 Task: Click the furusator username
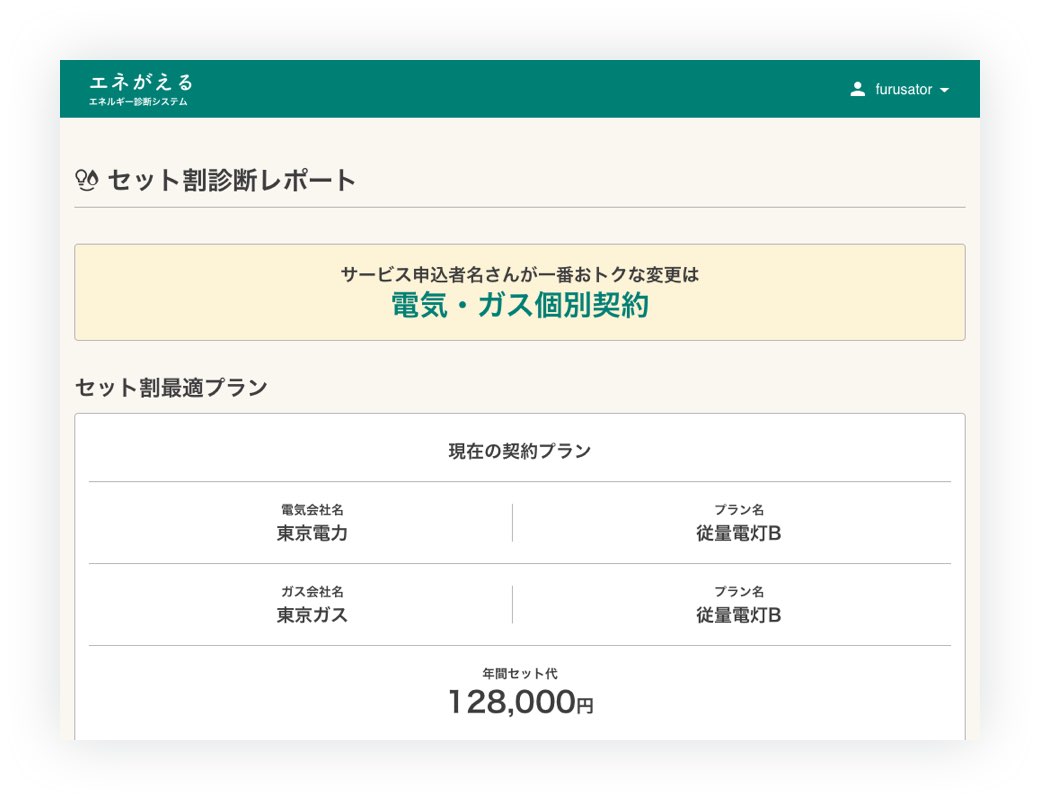(x=903, y=90)
